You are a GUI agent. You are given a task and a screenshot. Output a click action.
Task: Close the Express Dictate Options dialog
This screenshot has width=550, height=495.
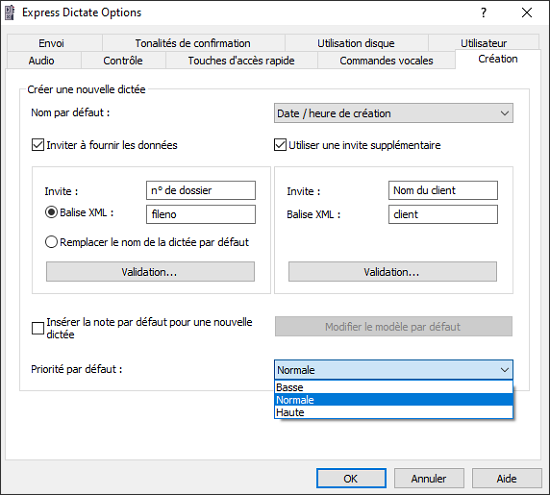pyautogui.click(x=527, y=13)
